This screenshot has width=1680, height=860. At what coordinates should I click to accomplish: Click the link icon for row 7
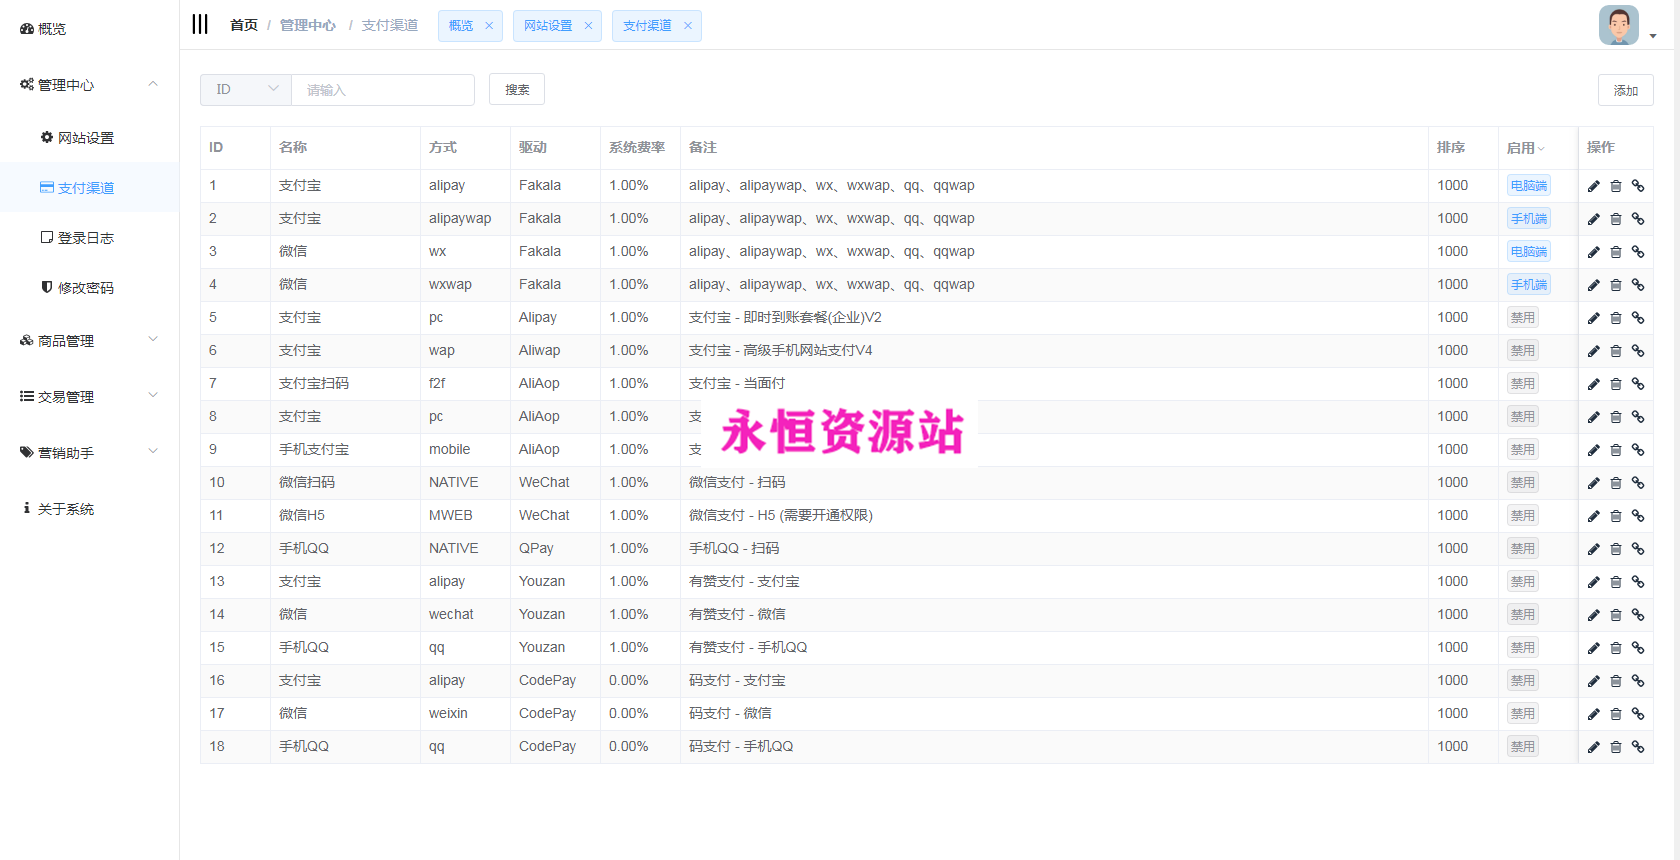click(1638, 384)
